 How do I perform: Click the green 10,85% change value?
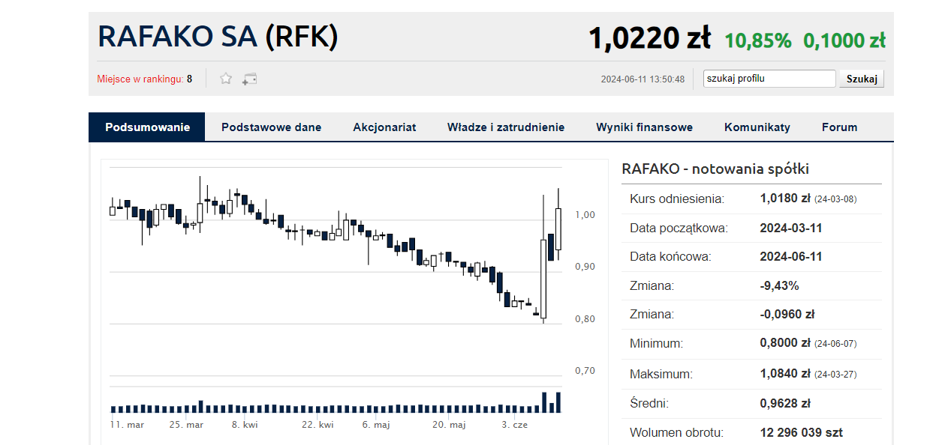[x=758, y=41]
